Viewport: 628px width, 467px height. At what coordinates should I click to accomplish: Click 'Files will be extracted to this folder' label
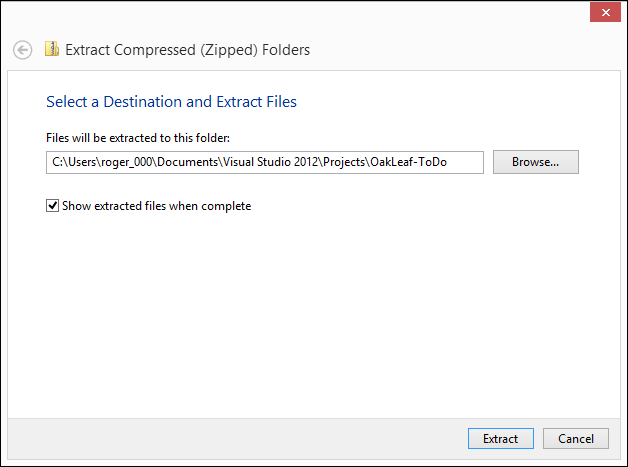[x=138, y=137]
